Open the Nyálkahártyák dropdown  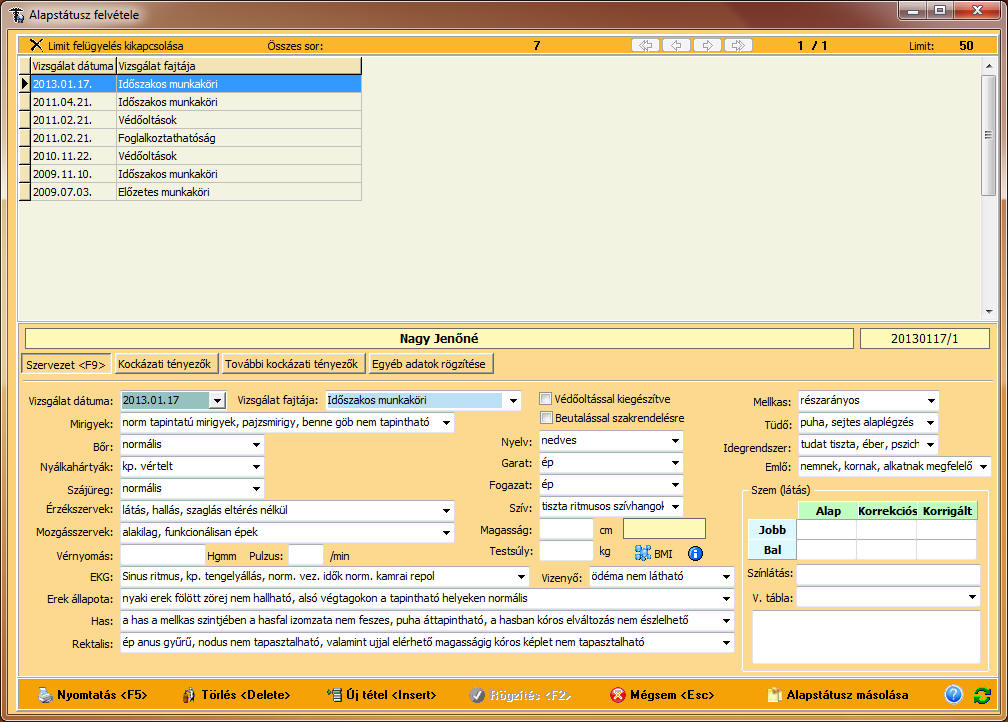(x=256, y=467)
